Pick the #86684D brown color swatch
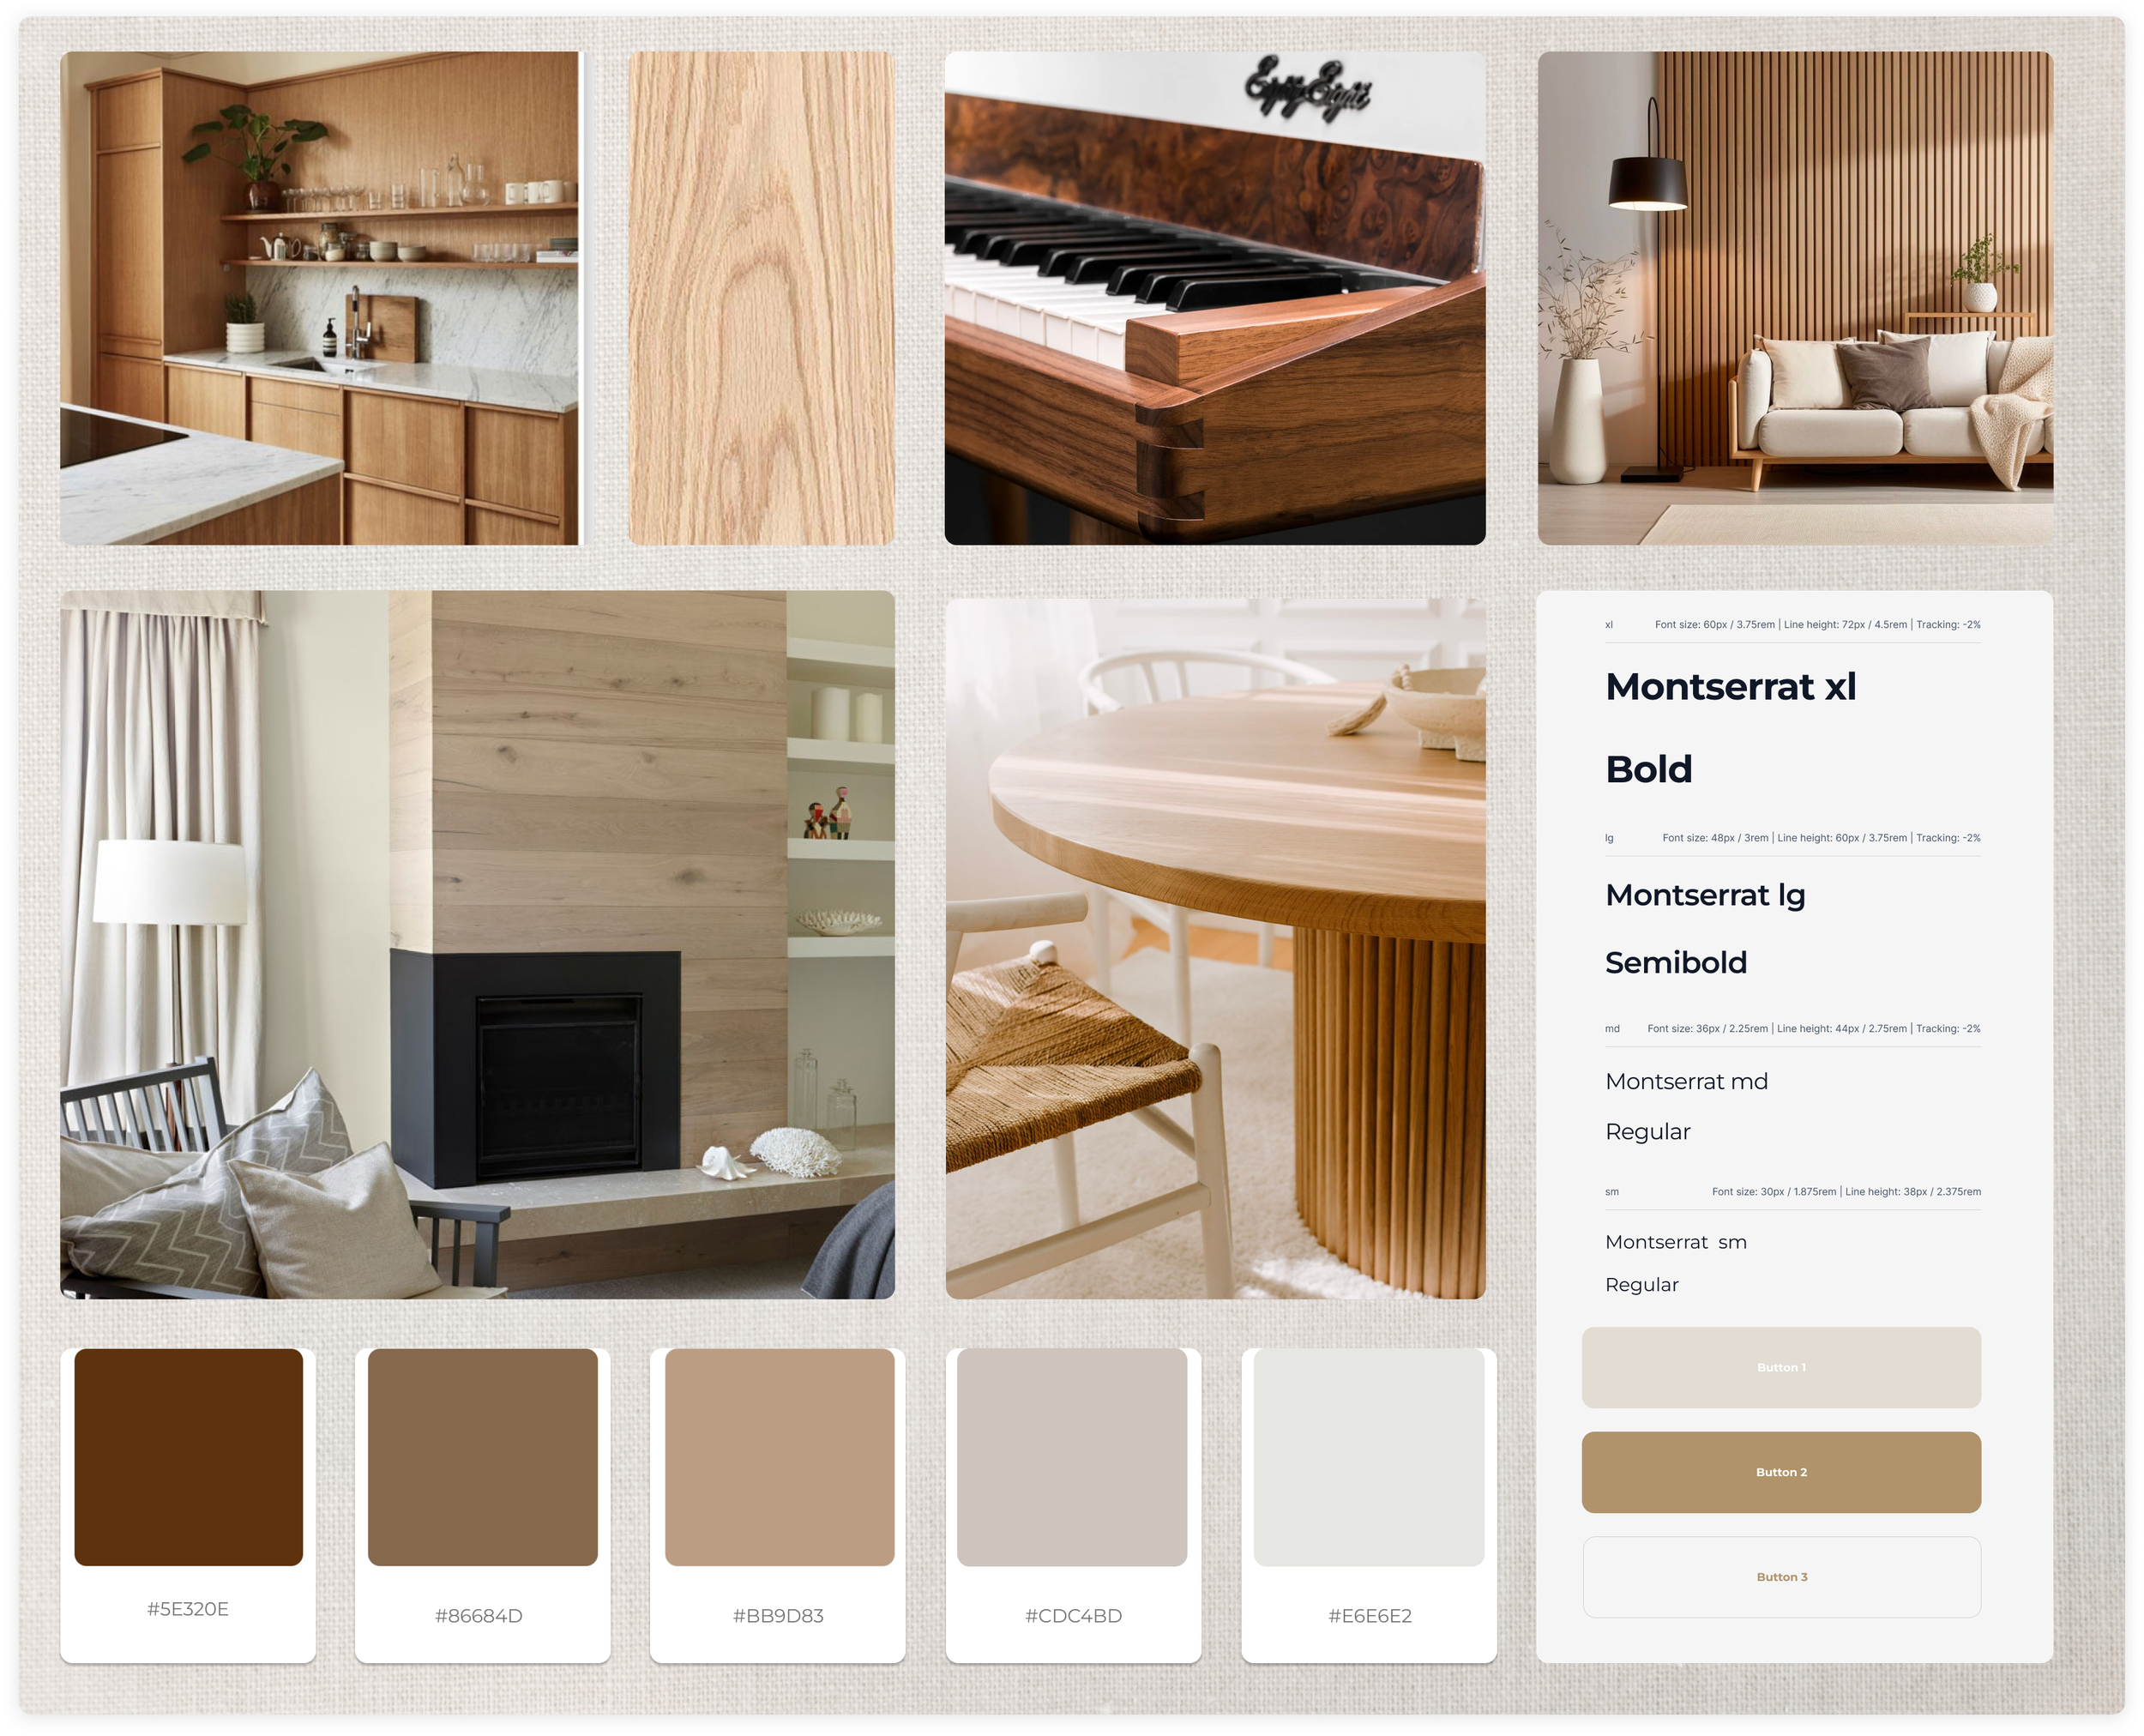The image size is (2144, 1736). [482, 1457]
